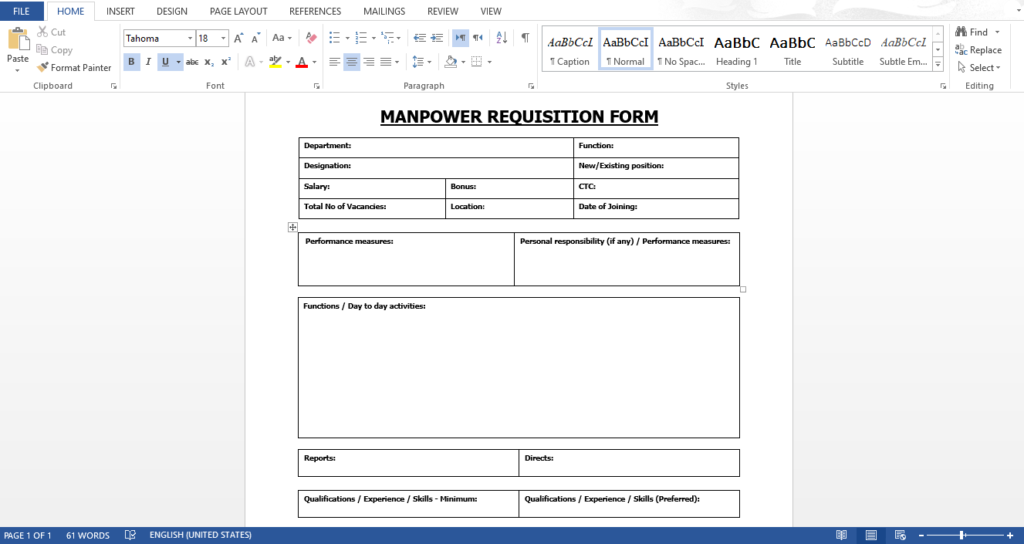Align text to the right
This screenshot has height=544, width=1024.
[x=369, y=62]
